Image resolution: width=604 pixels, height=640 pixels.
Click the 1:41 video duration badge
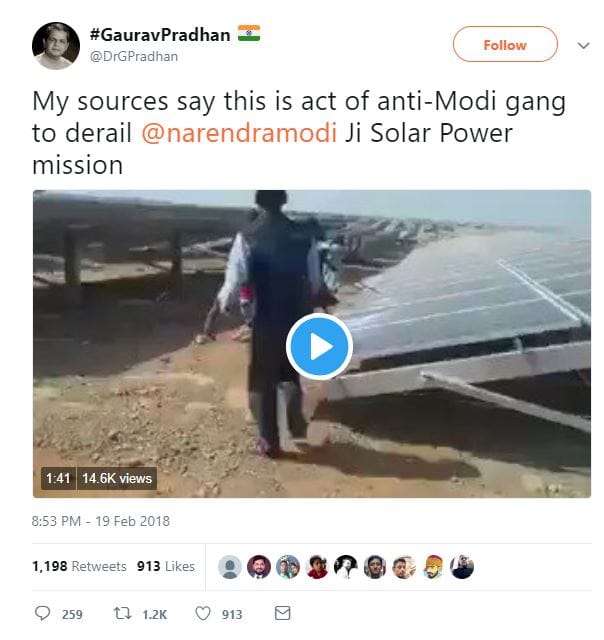56,478
